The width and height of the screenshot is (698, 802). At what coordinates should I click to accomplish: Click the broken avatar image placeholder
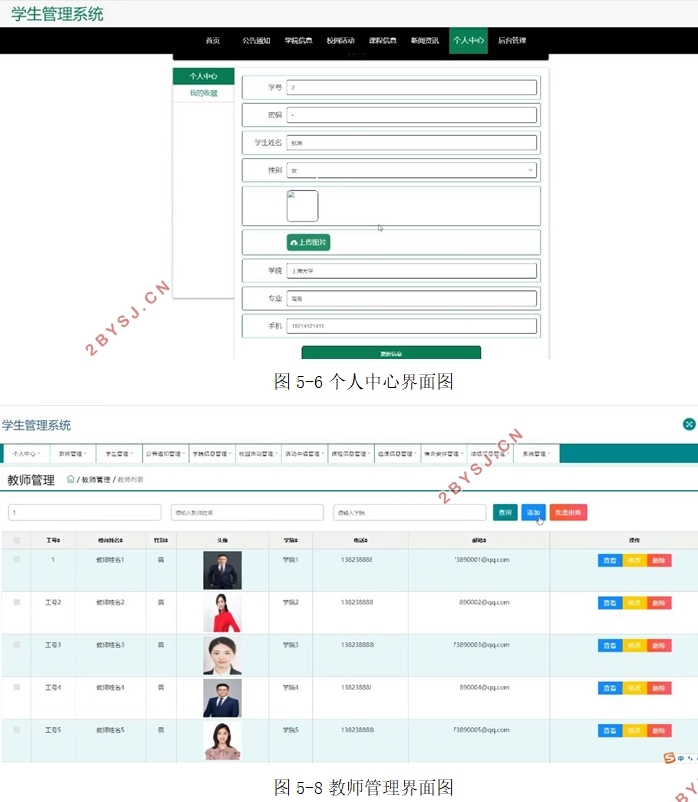(302, 206)
